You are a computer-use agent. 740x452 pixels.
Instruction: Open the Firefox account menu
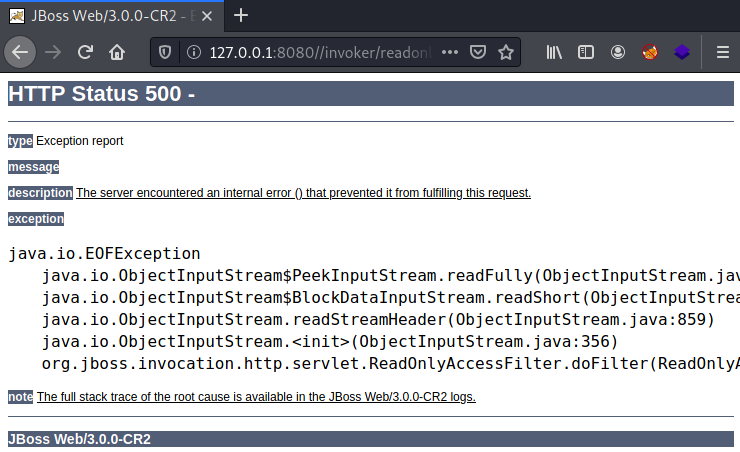coord(618,52)
